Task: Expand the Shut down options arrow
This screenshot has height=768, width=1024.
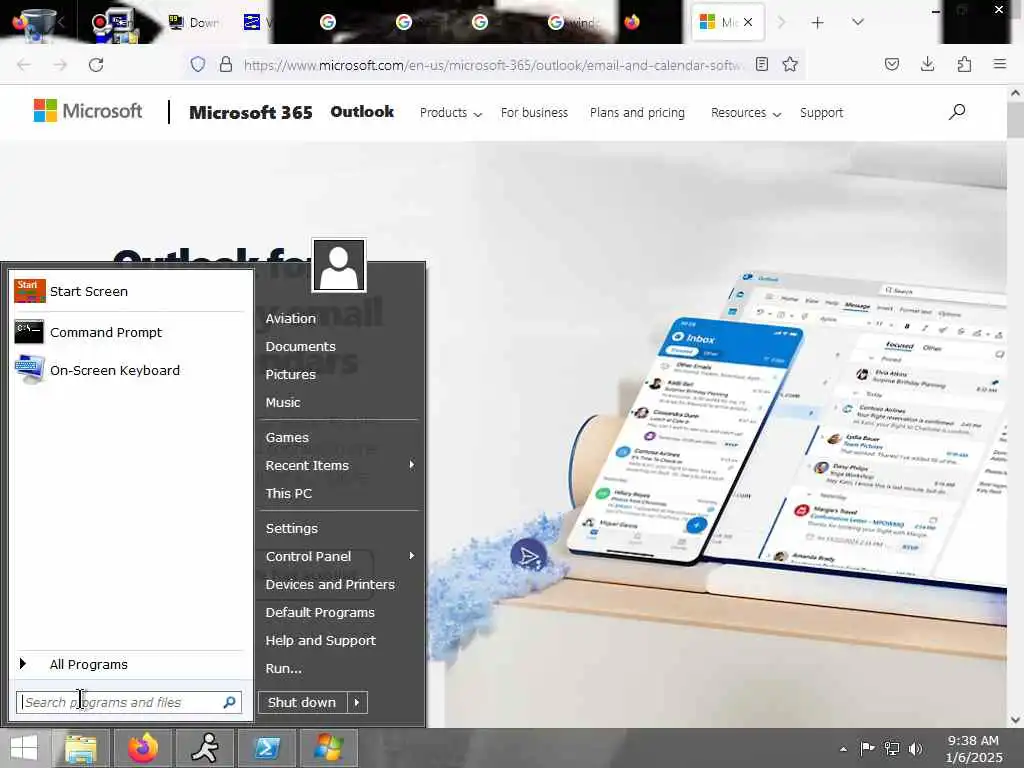Action: pyautogui.click(x=357, y=703)
